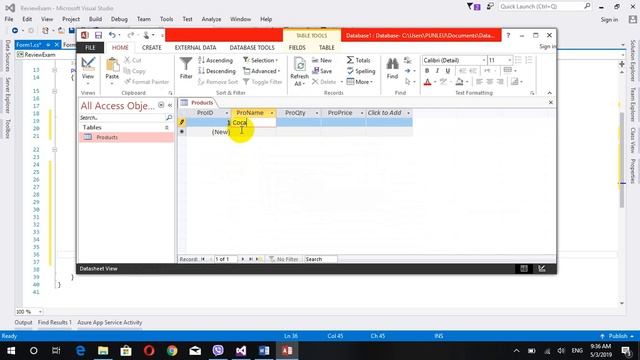Switch to the CREATE ribbon tab
This screenshot has height=360, width=640.
point(152,48)
